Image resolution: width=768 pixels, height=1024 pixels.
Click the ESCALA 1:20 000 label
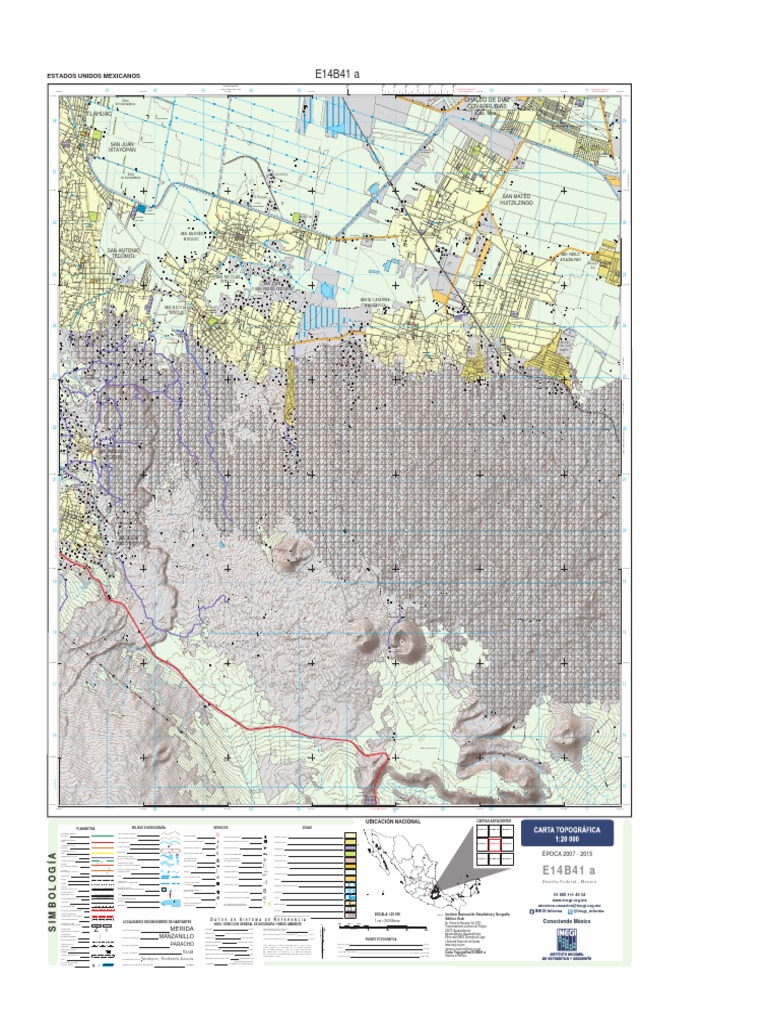(387, 914)
